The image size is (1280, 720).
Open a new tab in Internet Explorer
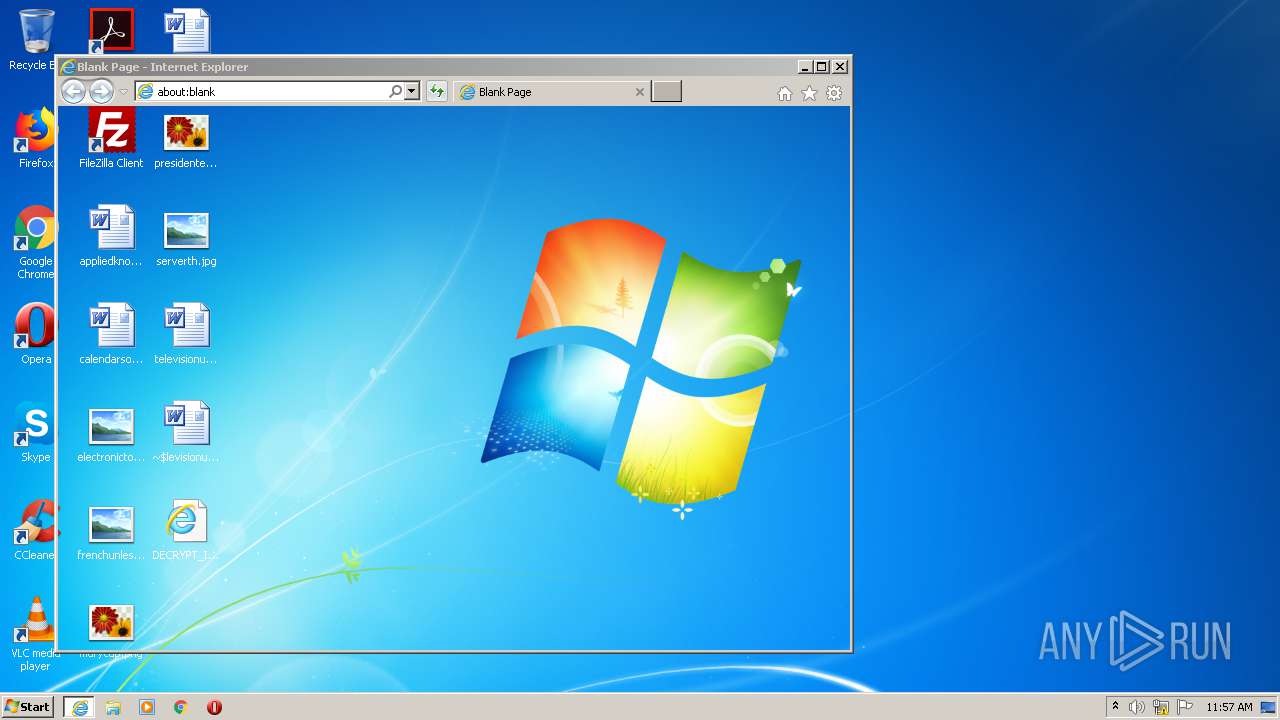[666, 92]
